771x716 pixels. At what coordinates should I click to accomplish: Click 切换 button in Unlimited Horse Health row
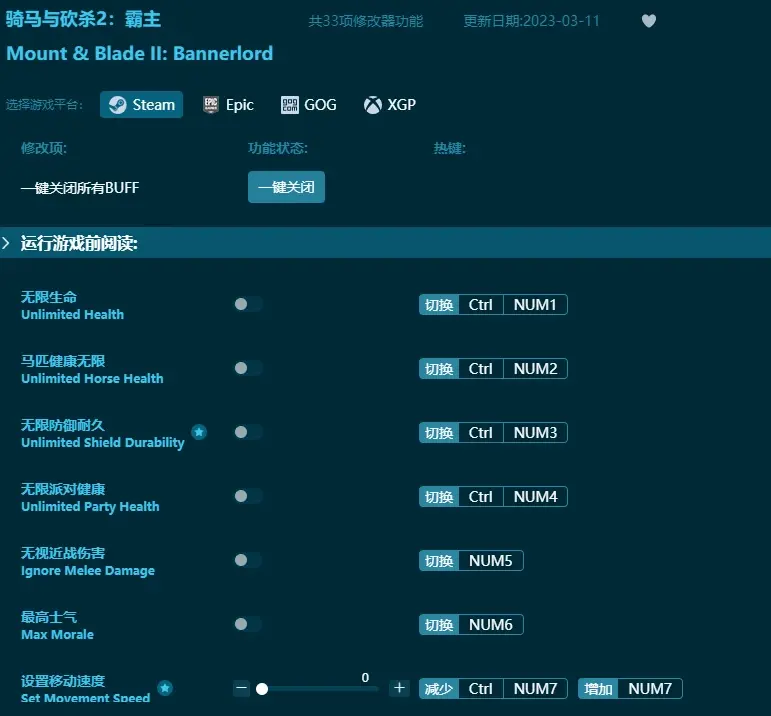(439, 369)
